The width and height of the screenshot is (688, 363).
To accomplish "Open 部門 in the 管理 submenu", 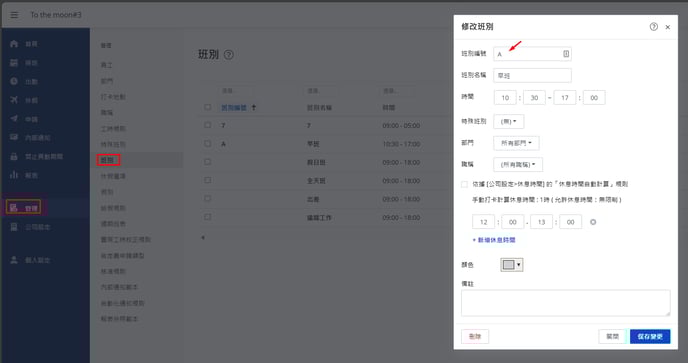I will pyautogui.click(x=107, y=81).
